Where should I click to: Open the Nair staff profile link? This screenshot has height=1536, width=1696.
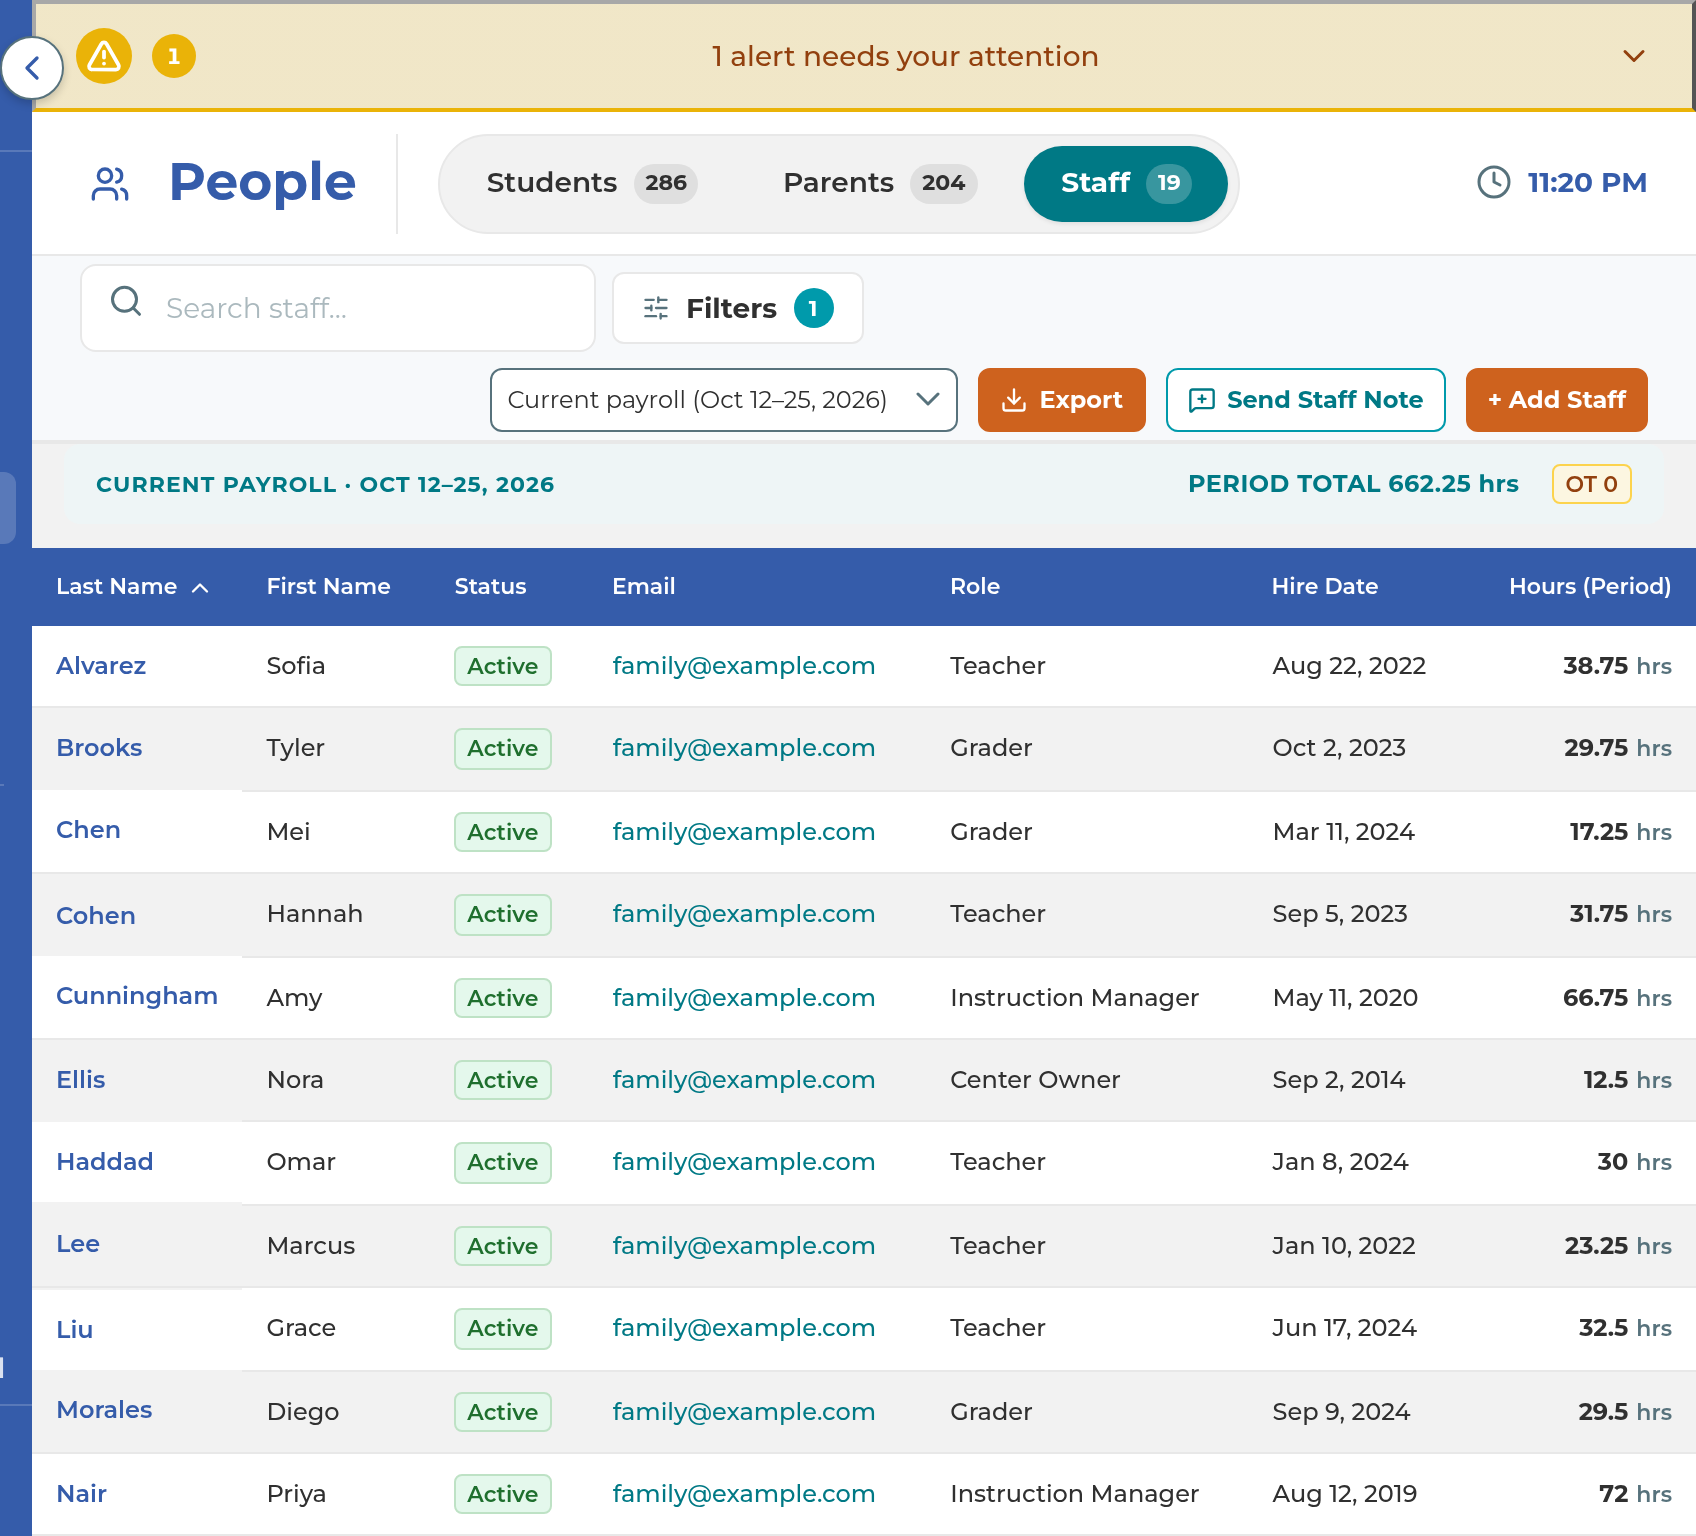[82, 1494]
